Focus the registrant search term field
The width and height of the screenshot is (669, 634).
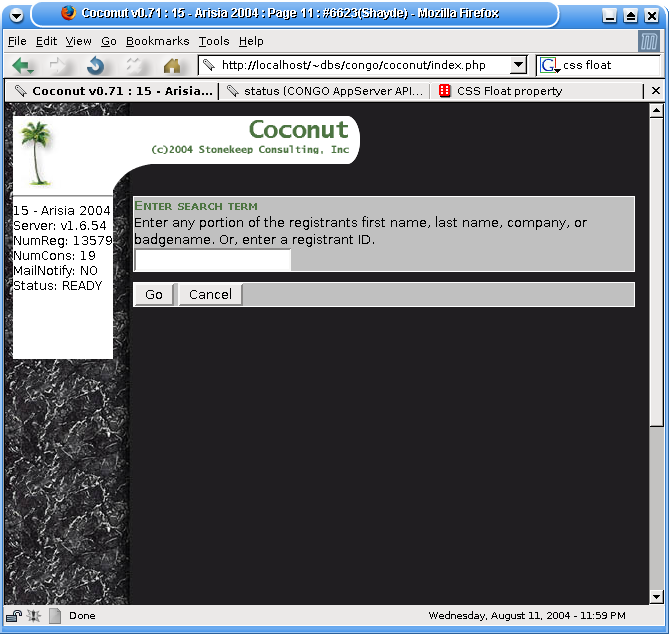[212, 260]
